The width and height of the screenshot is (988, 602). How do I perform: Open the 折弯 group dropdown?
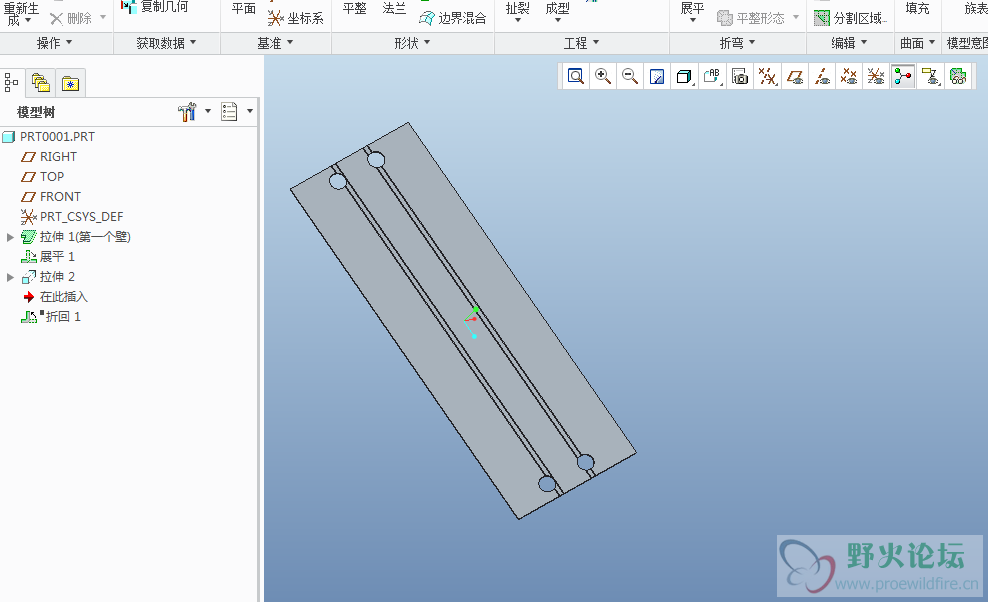[x=737, y=43]
